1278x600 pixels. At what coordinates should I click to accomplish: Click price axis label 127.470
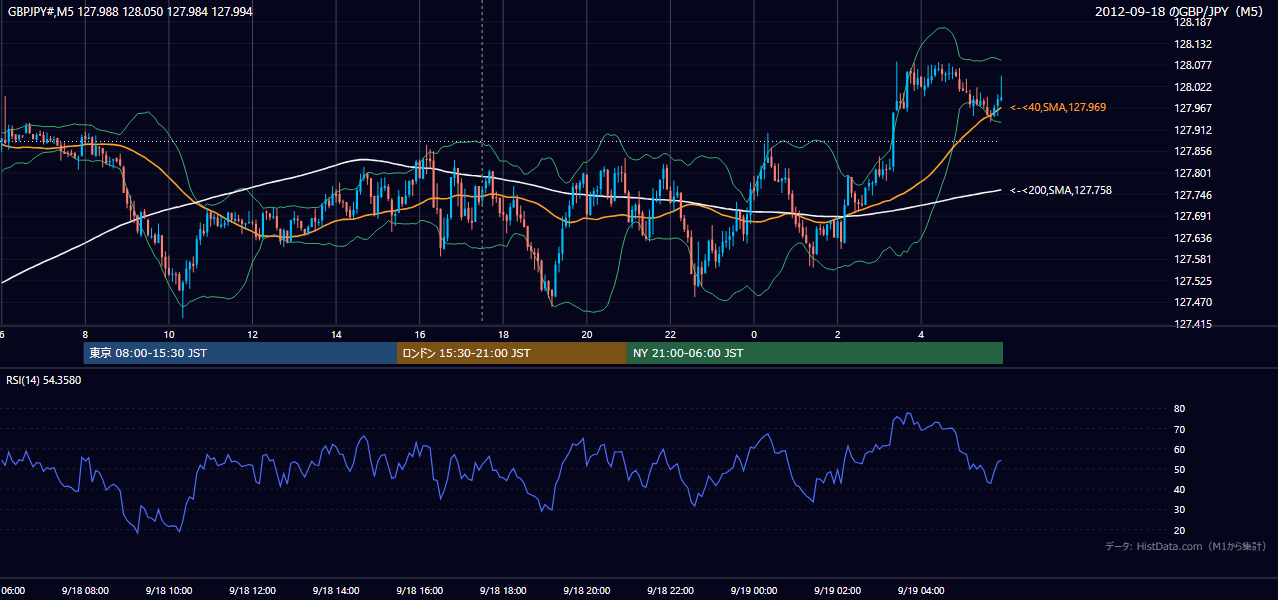coord(1192,302)
